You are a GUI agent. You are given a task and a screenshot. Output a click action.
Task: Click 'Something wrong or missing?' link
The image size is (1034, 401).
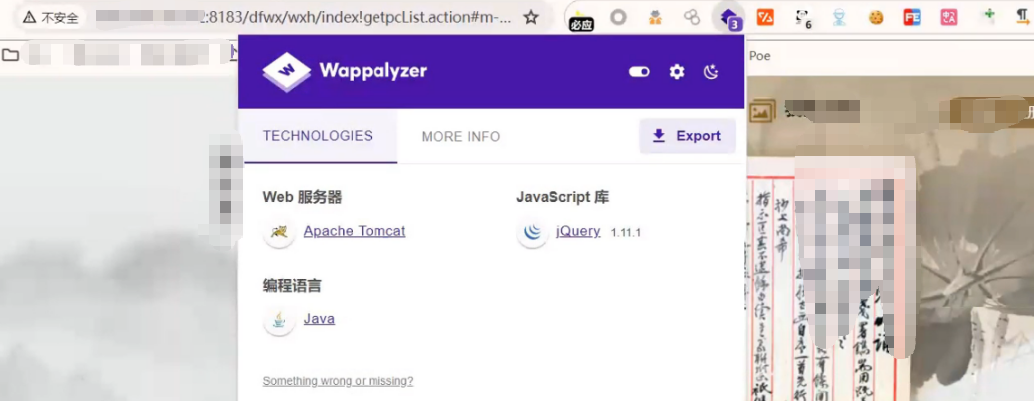[x=337, y=381]
